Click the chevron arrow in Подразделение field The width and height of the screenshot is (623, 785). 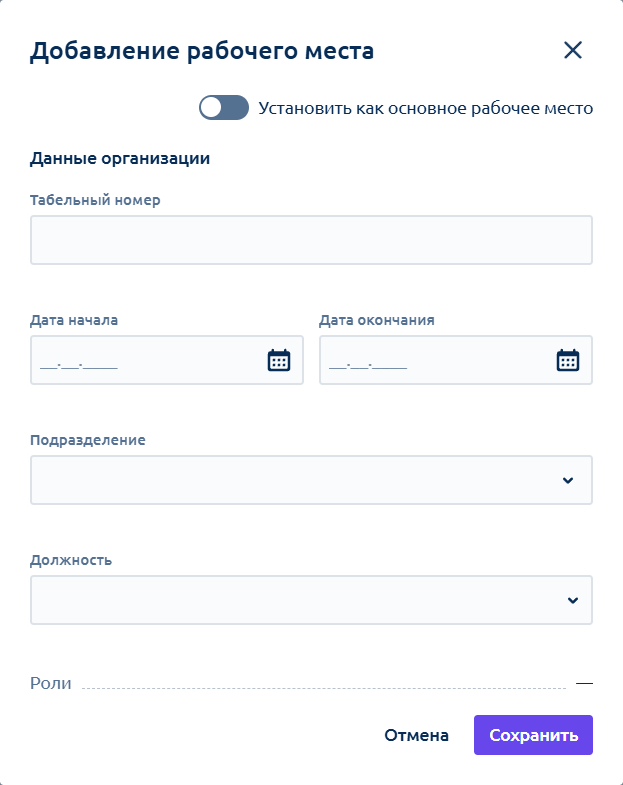568,480
